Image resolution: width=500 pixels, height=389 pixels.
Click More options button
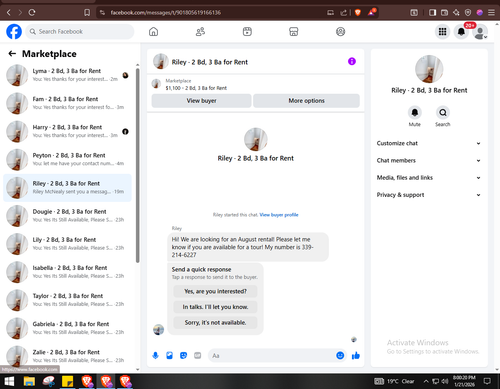tap(306, 101)
